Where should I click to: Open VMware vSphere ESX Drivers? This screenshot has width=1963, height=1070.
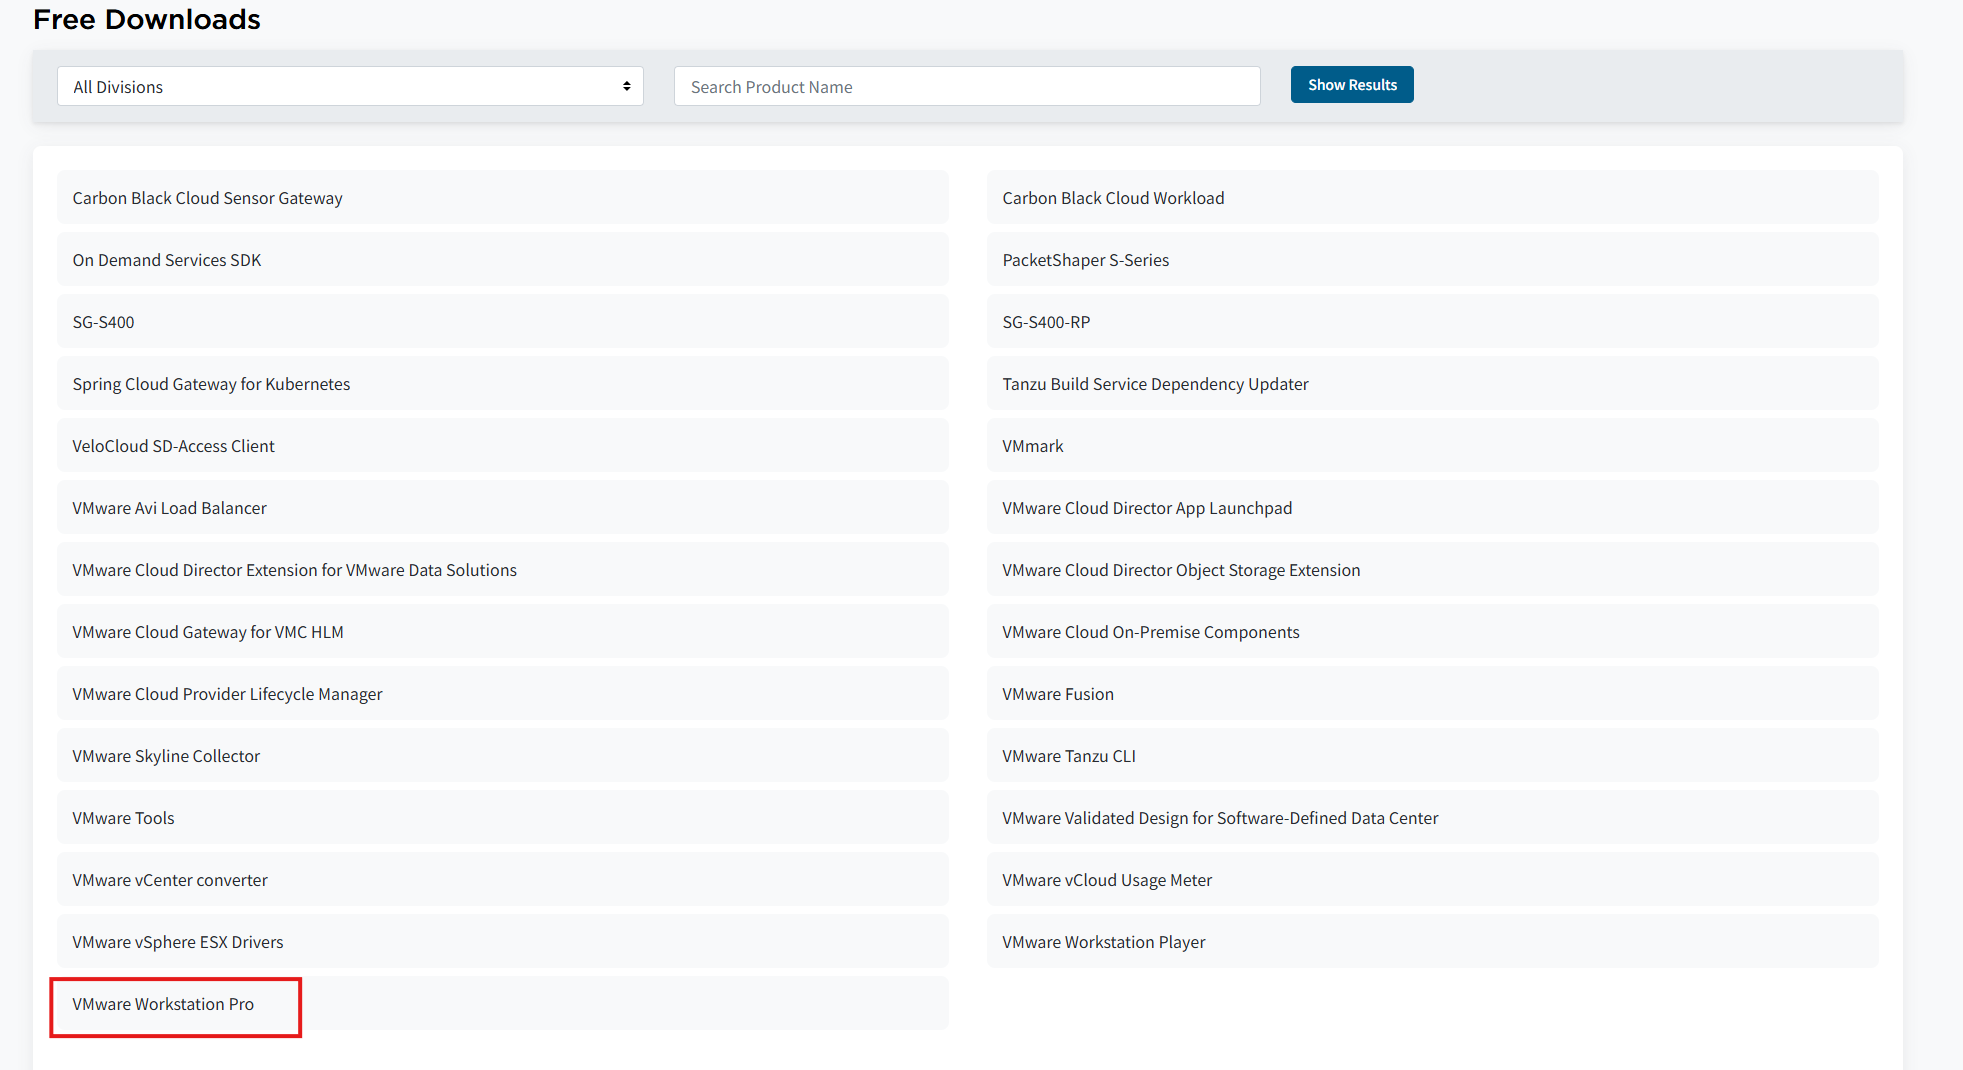tap(503, 942)
